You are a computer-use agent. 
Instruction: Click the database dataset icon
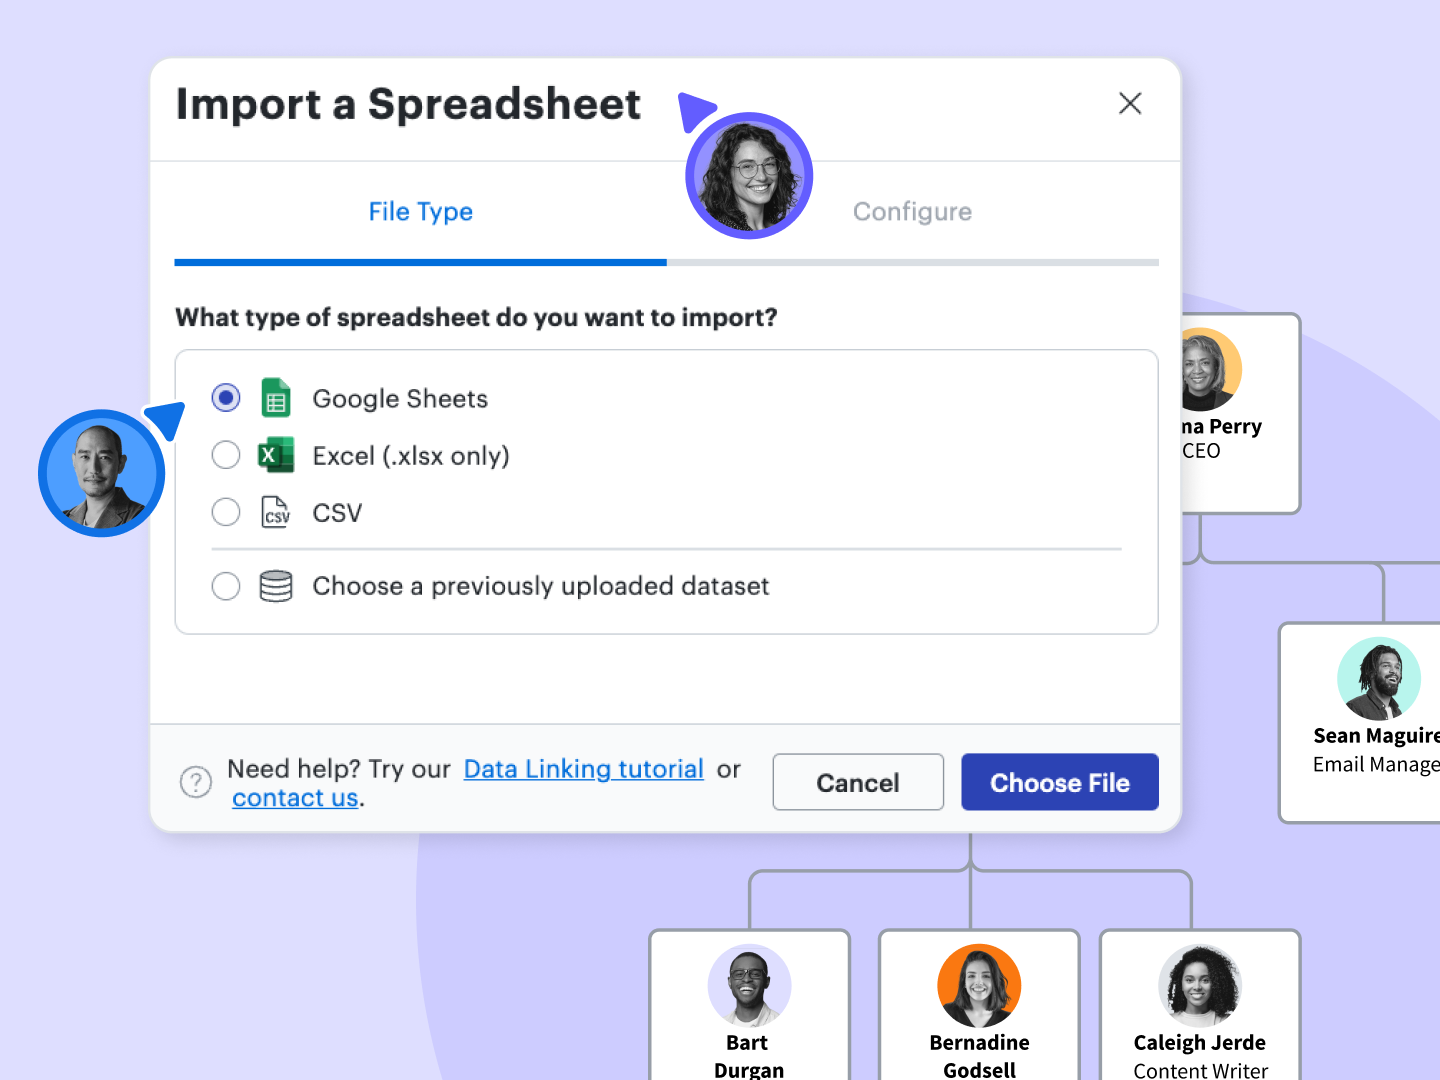[276, 586]
